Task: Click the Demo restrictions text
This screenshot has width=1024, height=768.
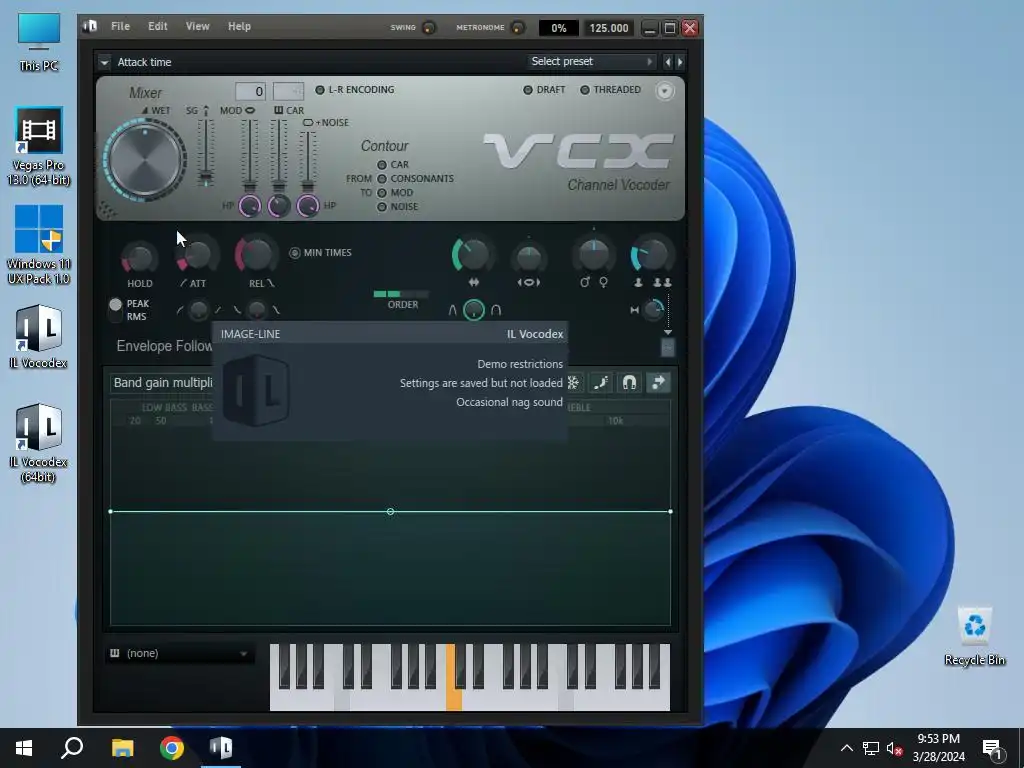Action: tap(520, 364)
